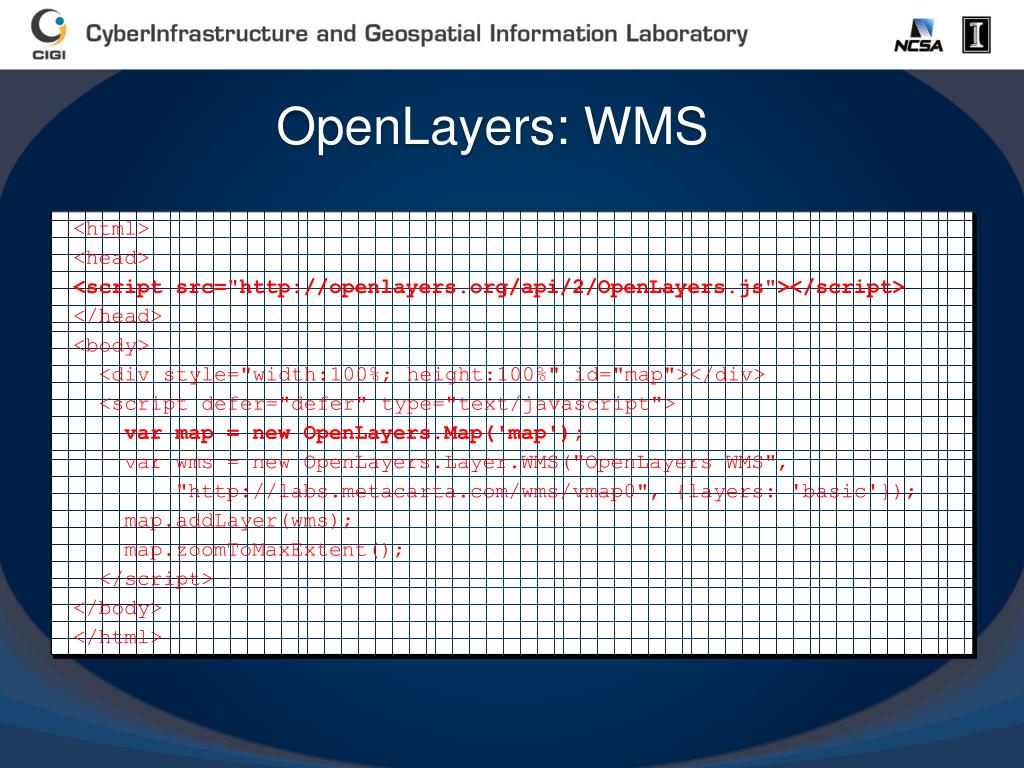This screenshot has height=768, width=1024.
Task: Click the closing </head> tag line
Action: pyautogui.click(x=118, y=316)
